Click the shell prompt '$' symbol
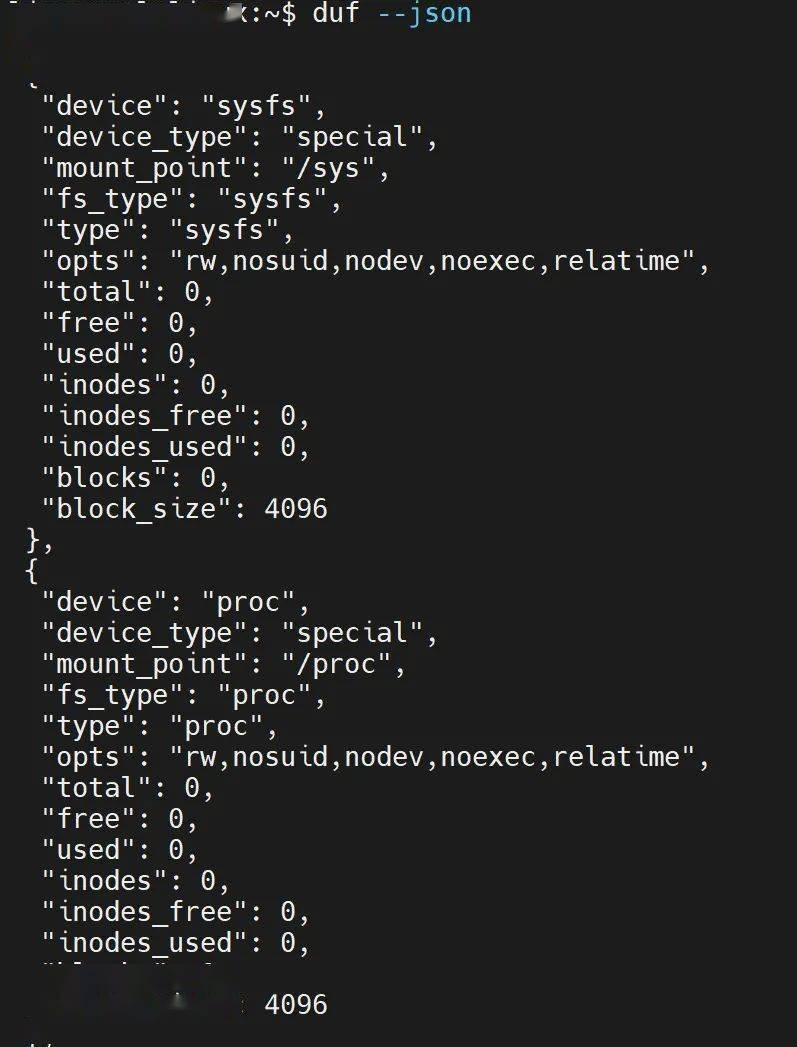Image resolution: width=797 pixels, height=1047 pixels. [x=288, y=13]
